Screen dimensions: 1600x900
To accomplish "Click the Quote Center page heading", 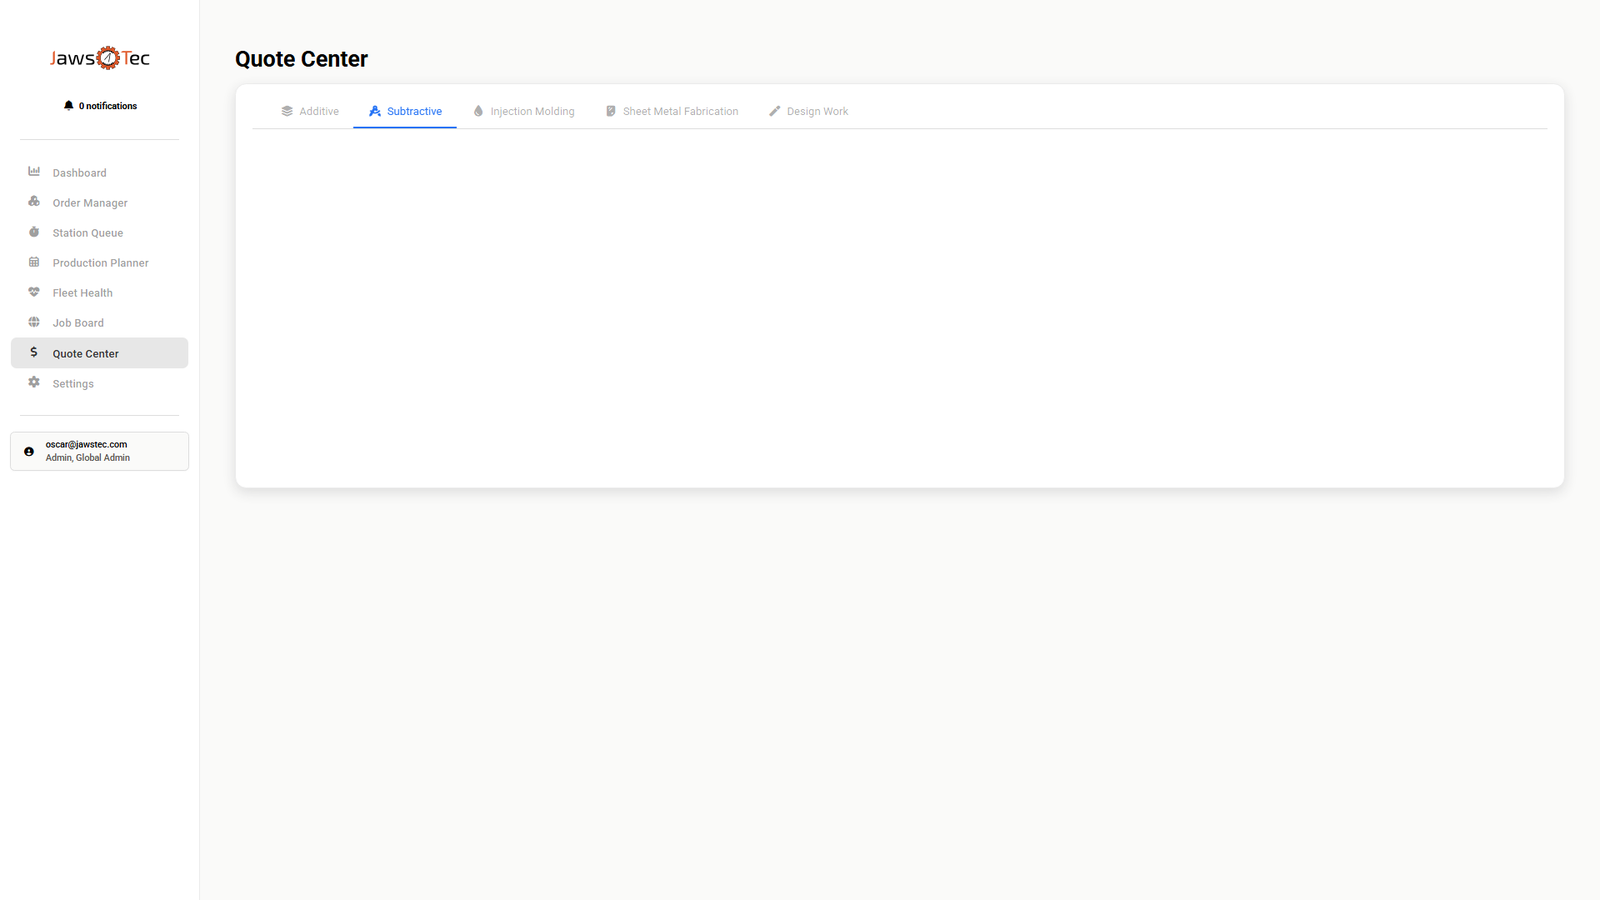I will point(301,59).
